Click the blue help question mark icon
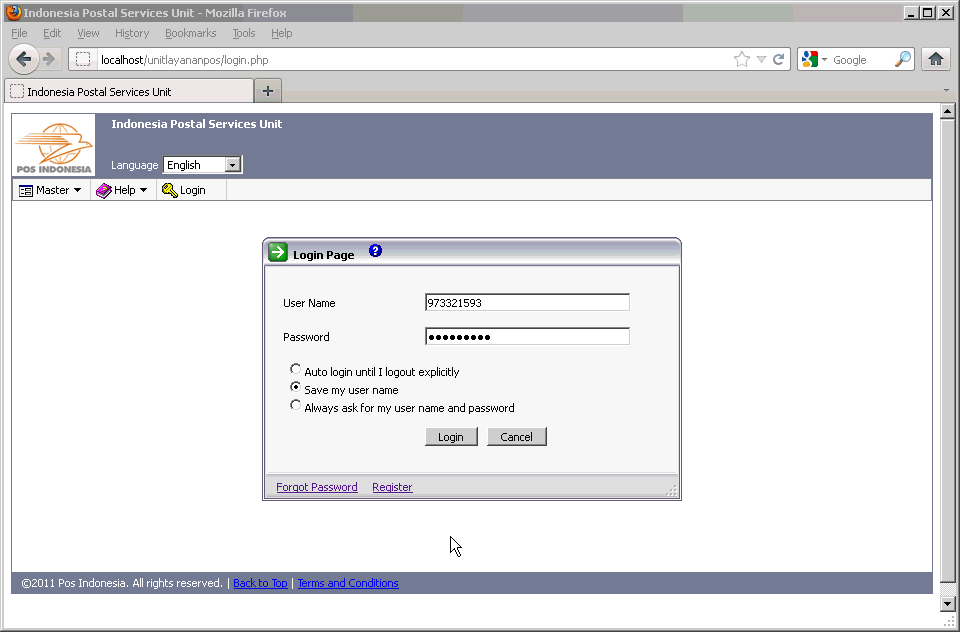The height and width of the screenshot is (632, 960). pyautogui.click(x=375, y=251)
